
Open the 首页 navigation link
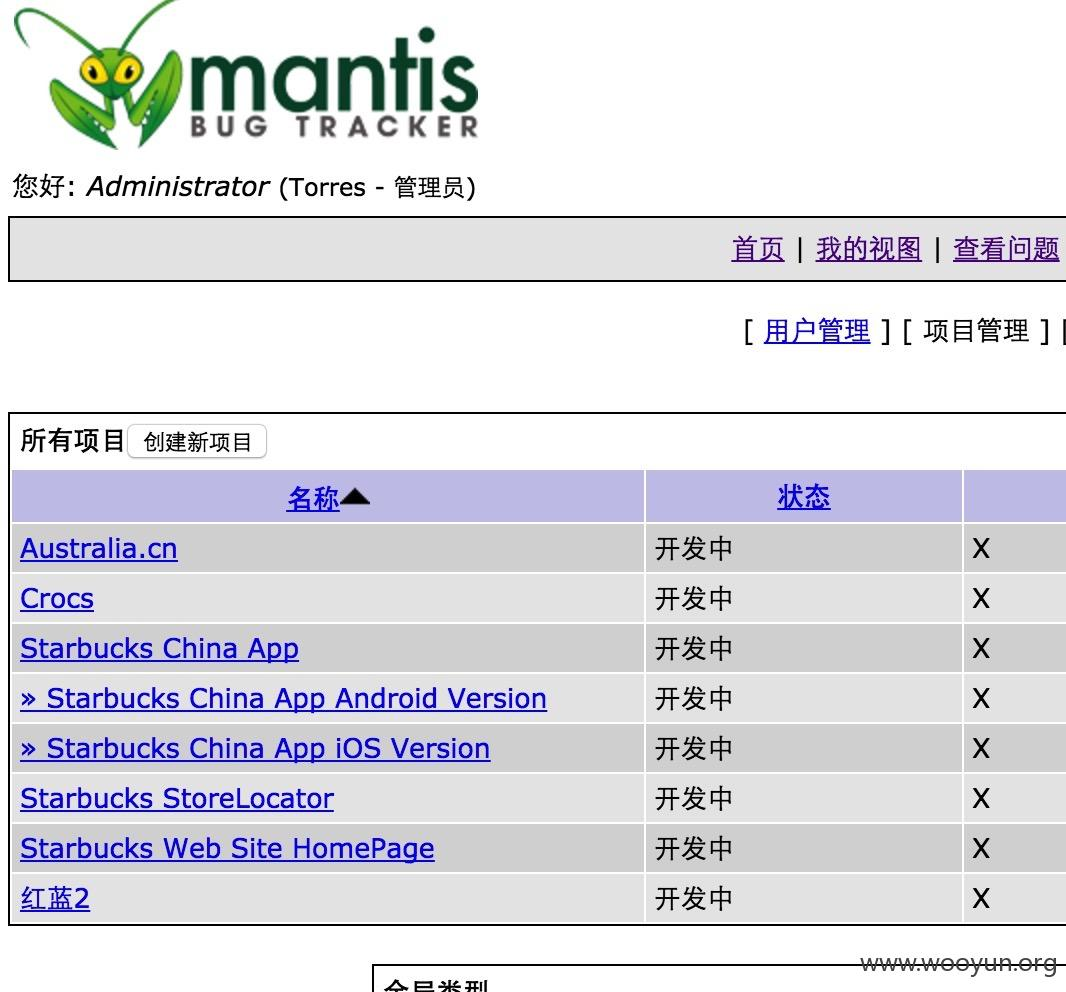(757, 249)
